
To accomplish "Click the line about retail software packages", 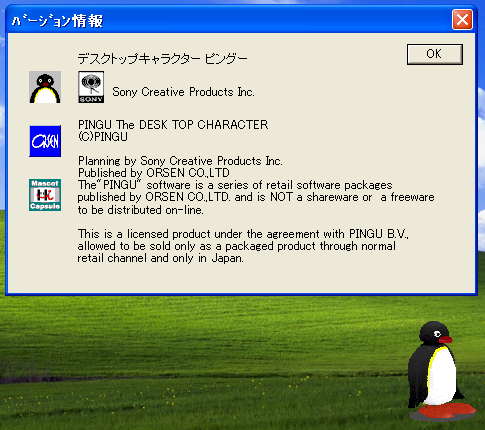I will coord(235,185).
